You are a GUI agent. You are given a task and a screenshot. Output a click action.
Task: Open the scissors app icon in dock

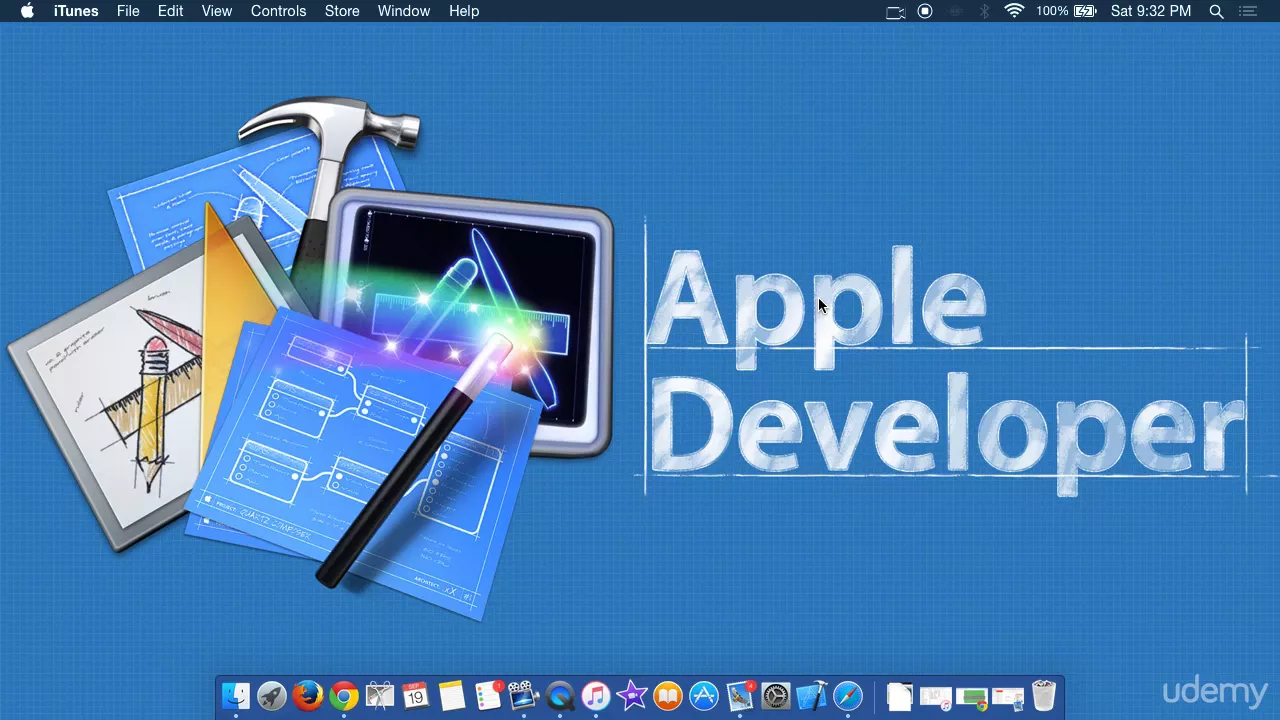[x=380, y=696]
